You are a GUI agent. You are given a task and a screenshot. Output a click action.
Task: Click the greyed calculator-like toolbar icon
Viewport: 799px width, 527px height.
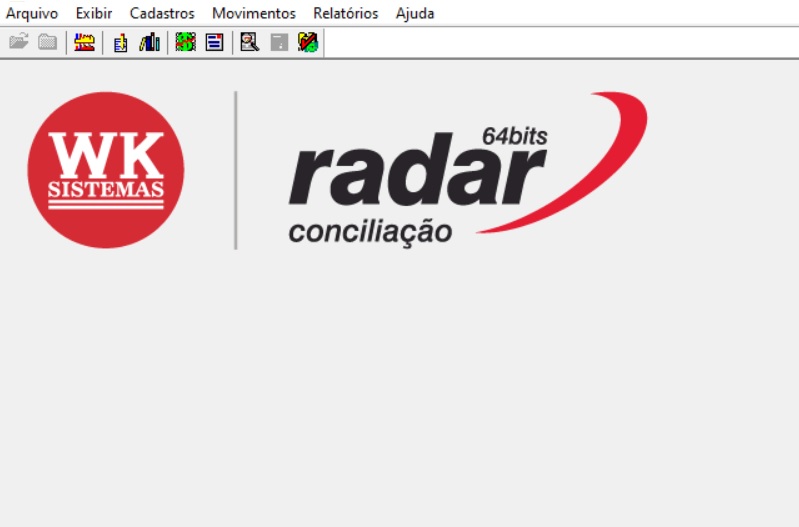click(279, 42)
